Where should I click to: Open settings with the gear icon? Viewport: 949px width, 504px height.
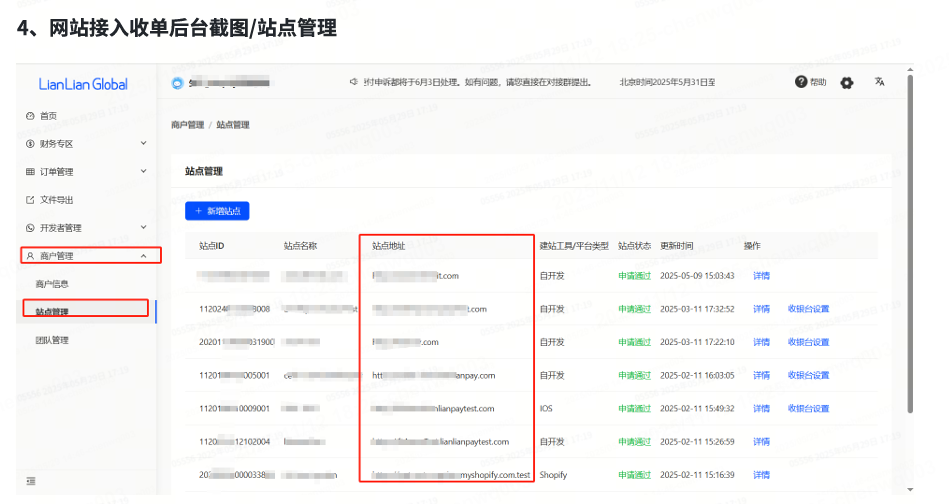(847, 82)
